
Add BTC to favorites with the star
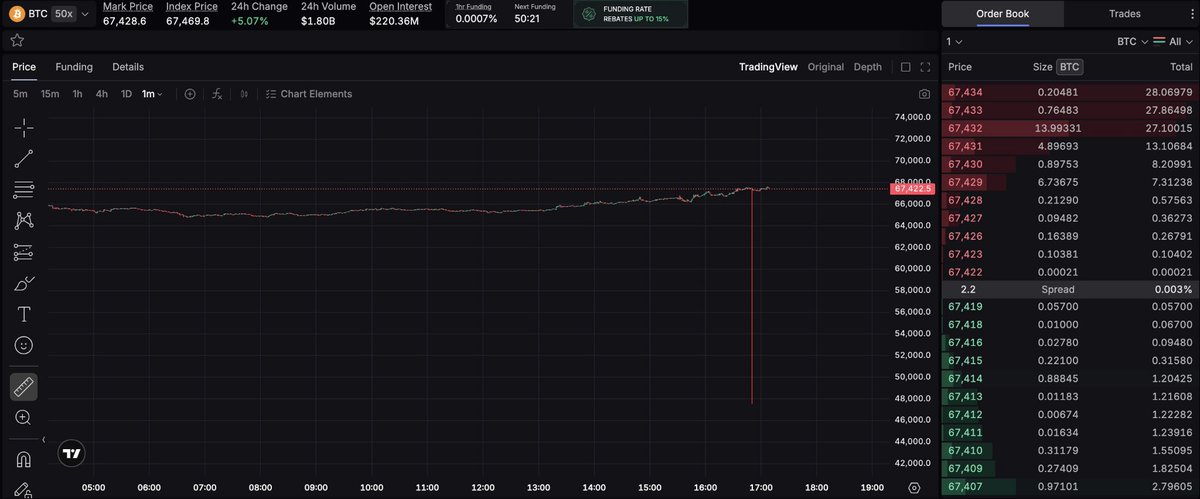coord(17,40)
